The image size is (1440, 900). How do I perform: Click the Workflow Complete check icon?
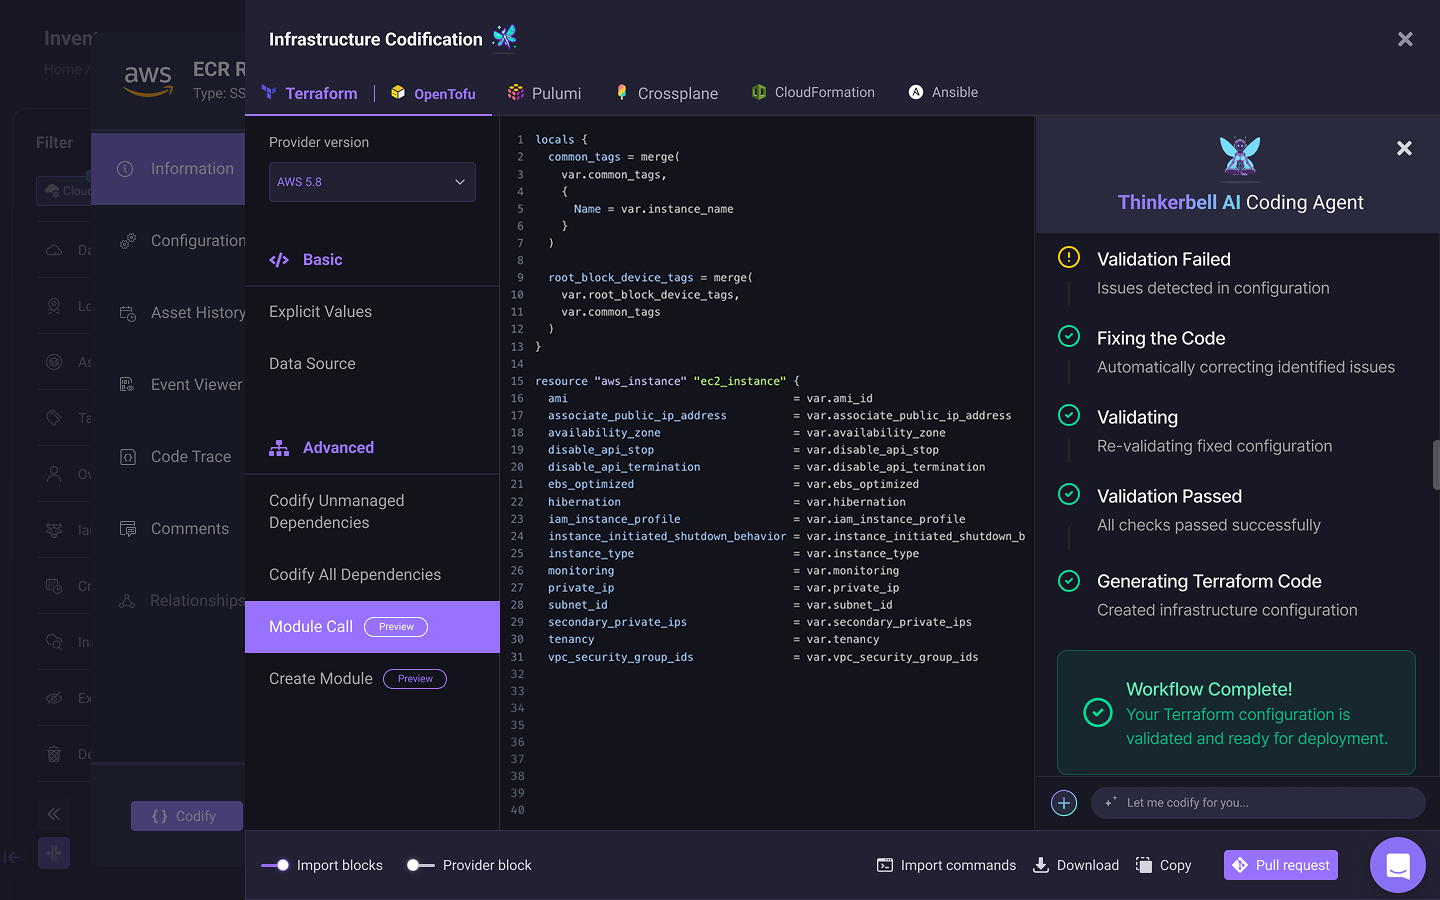click(x=1098, y=713)
